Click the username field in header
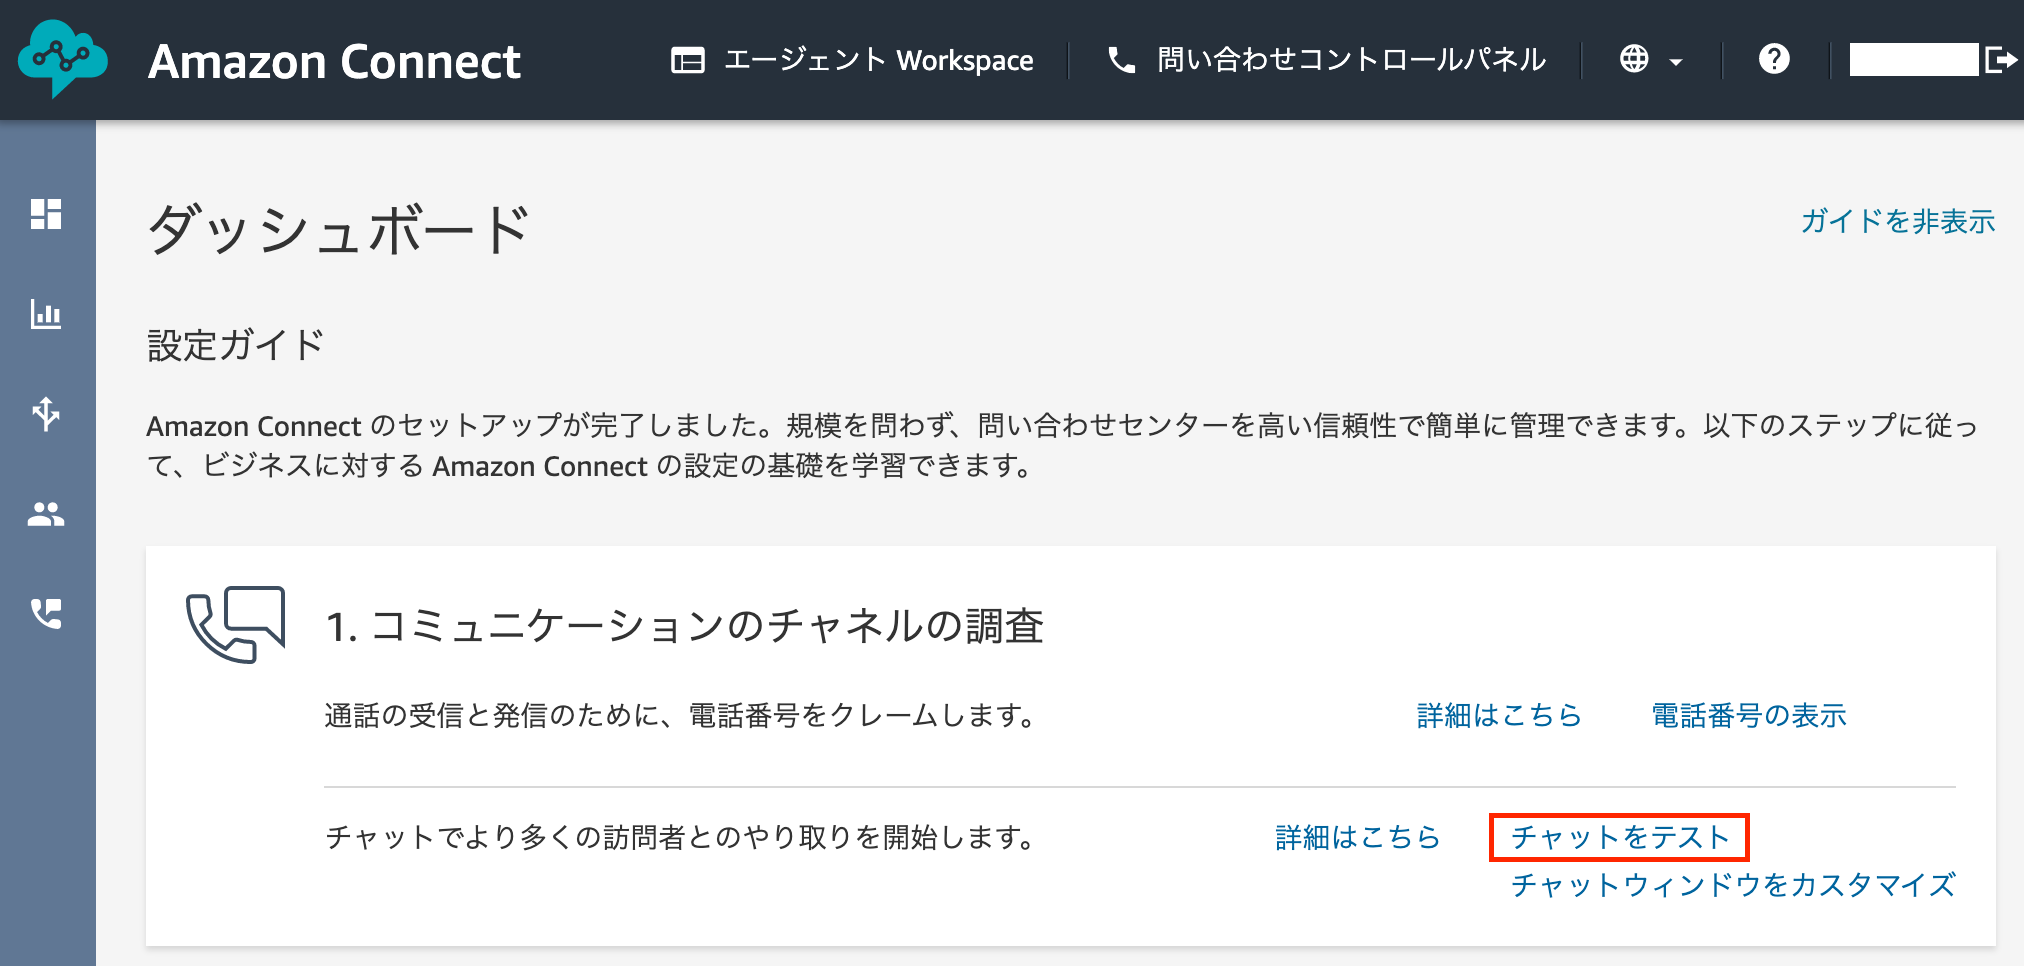Screen dimensions: 2024x966 click(1913, 59)
